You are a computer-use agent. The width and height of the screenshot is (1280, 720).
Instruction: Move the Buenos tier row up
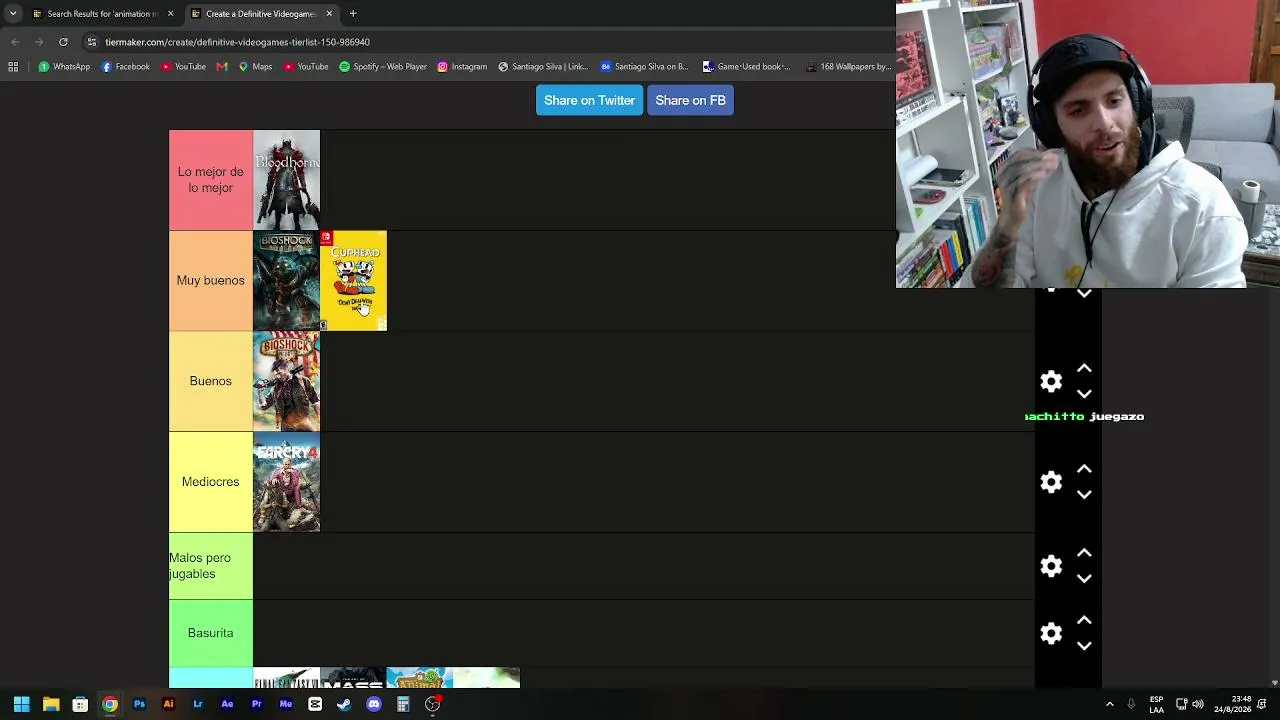pos(1084,369)
